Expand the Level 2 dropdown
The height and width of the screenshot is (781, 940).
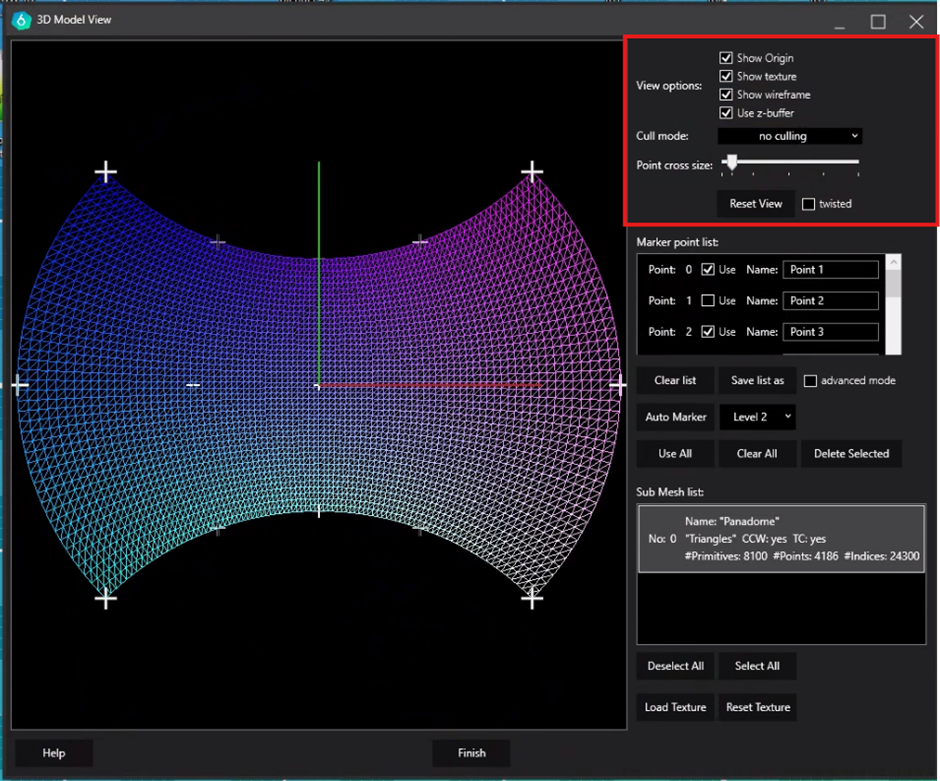(757, 417)
